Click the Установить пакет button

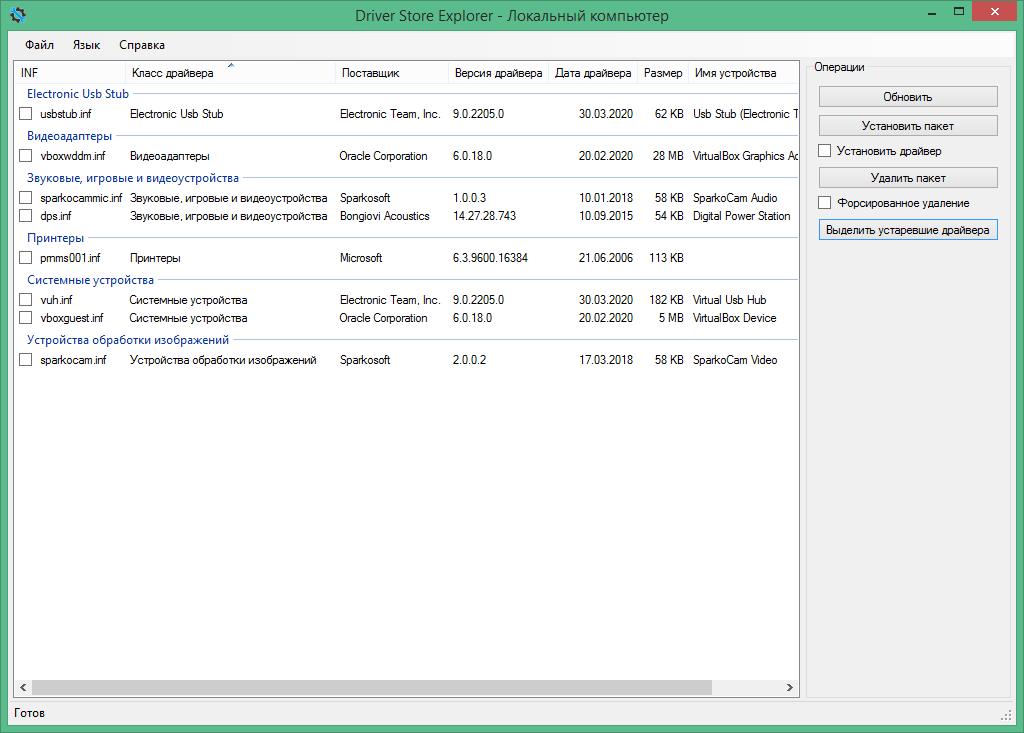[x=908, y=126]
